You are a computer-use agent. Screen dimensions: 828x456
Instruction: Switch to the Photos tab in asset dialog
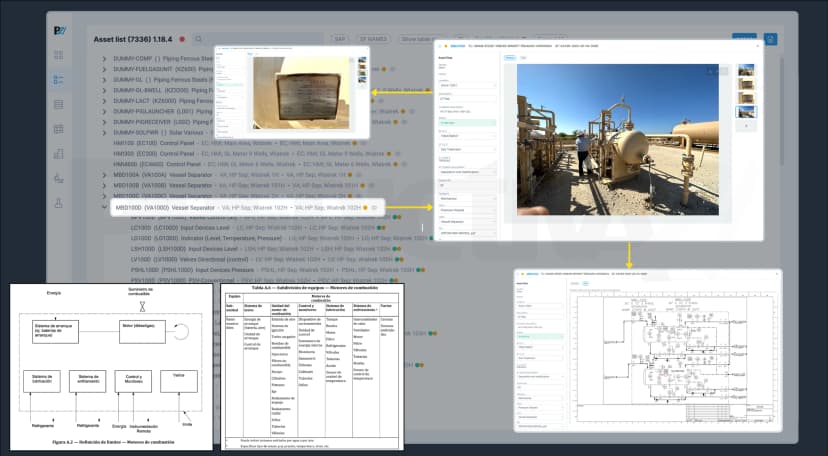(x=510, y=58)
